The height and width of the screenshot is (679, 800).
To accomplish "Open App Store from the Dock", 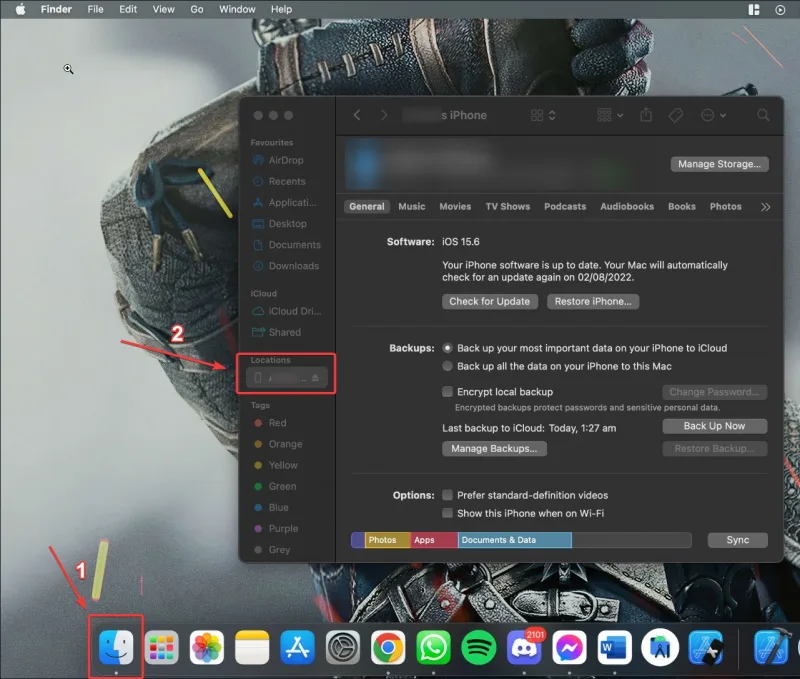I will [x=297, y=647].
